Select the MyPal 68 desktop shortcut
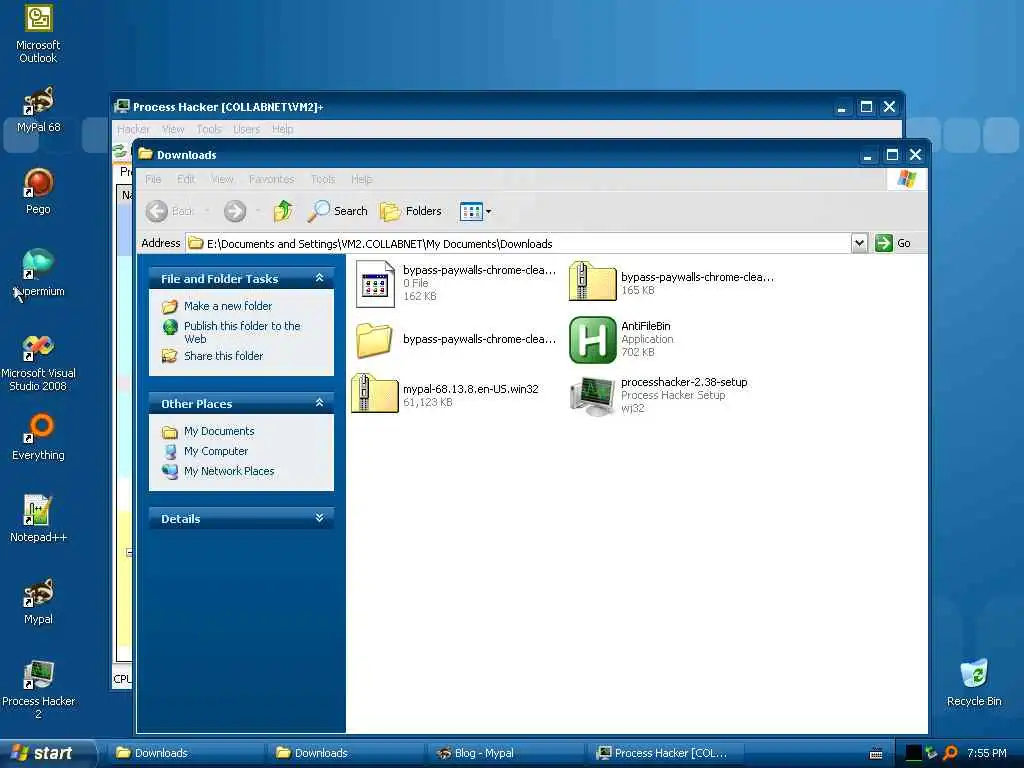The image size is (1024, 768). click(x=38, y=110)
